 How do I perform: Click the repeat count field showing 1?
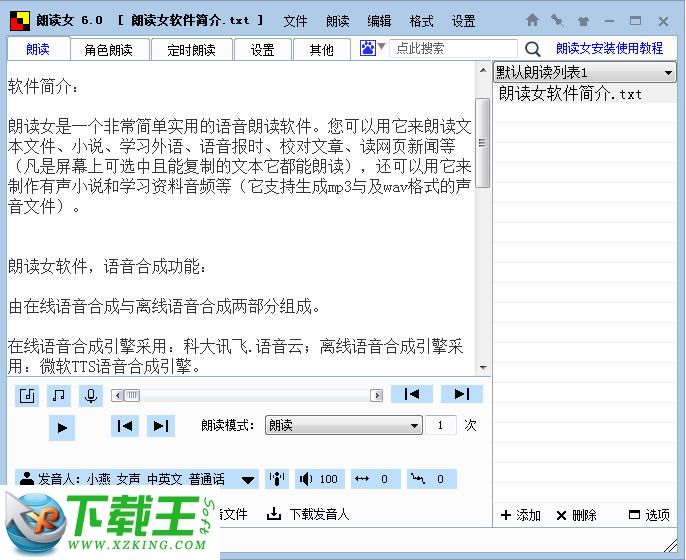tap(441, 425)
